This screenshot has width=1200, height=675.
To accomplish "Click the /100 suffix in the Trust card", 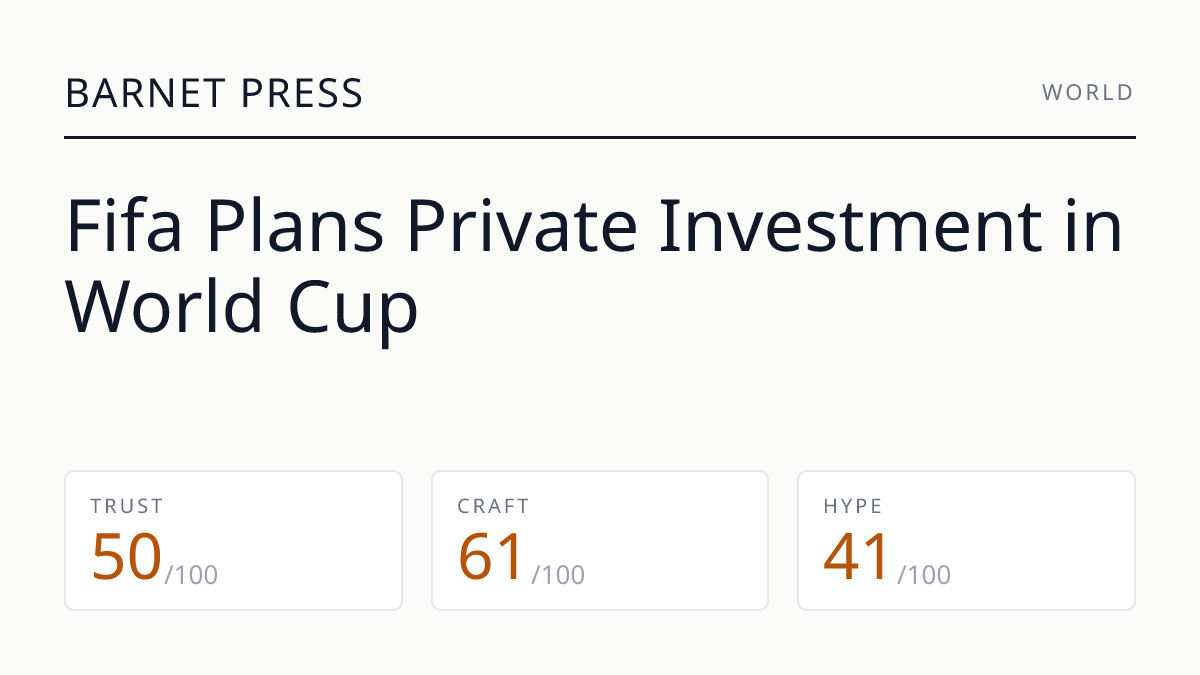I will (x=191, y=575).
